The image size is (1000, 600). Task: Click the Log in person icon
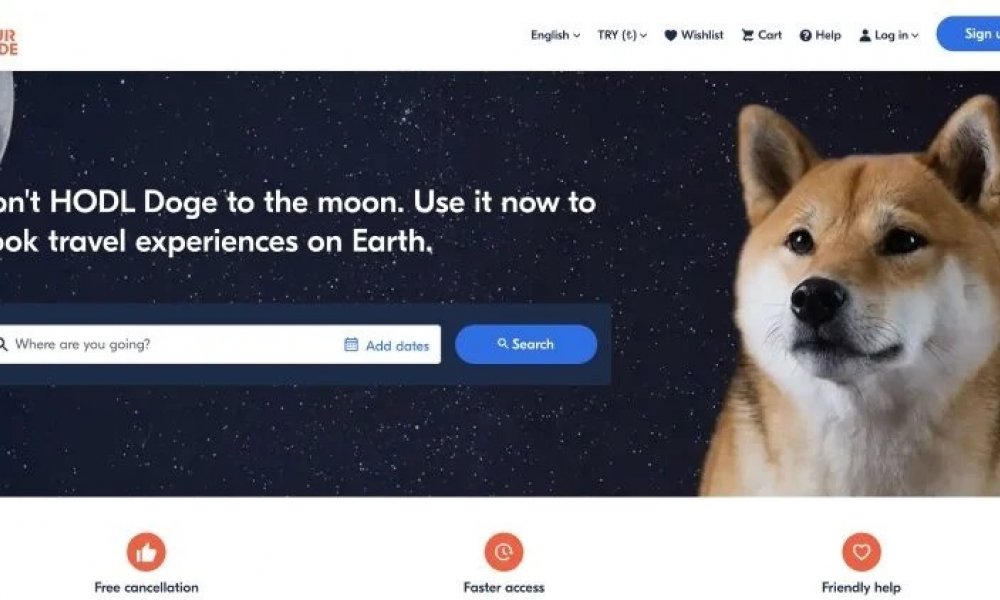point(865,36)
